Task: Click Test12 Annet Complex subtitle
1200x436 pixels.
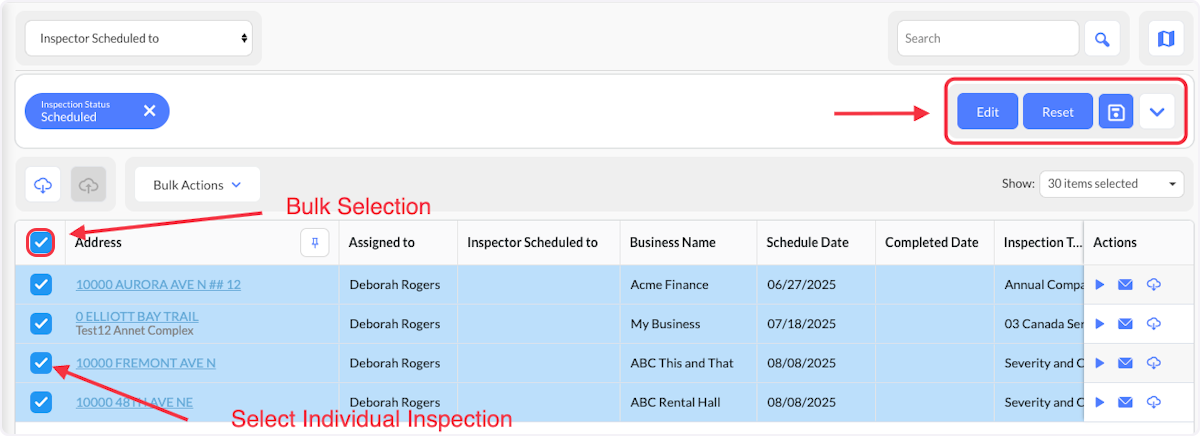Action: click(135, 331)
